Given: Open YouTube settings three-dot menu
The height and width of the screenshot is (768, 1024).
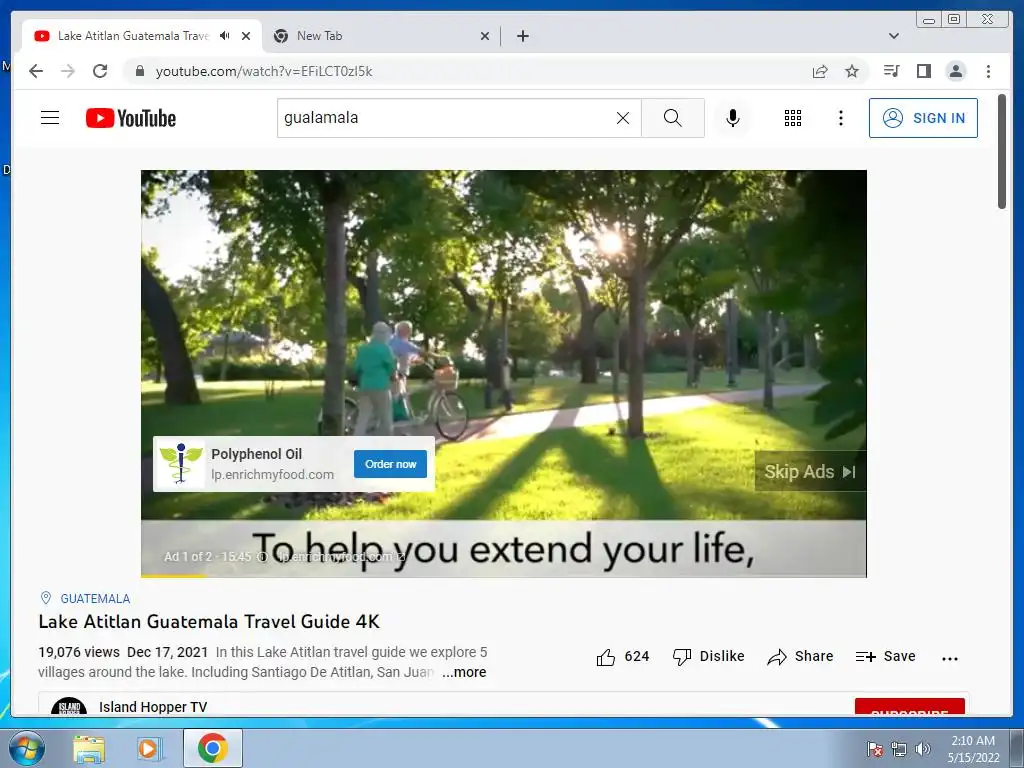Looking at the screenshot, I should pos(840,118).
